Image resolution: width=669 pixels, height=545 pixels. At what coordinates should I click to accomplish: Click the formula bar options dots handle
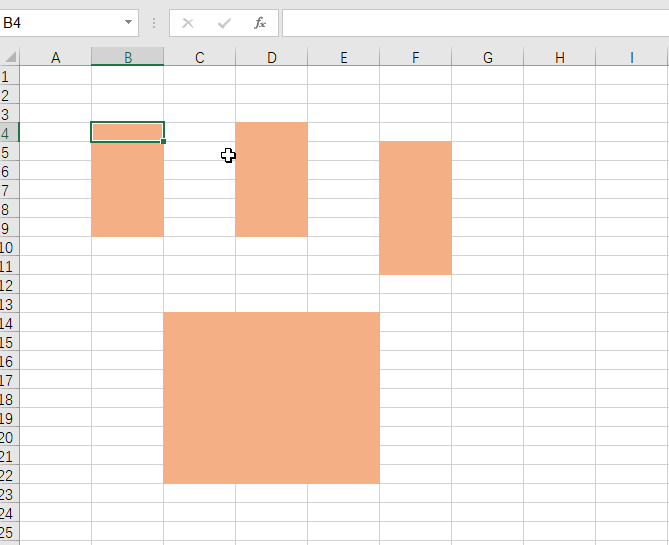point(154,23)
